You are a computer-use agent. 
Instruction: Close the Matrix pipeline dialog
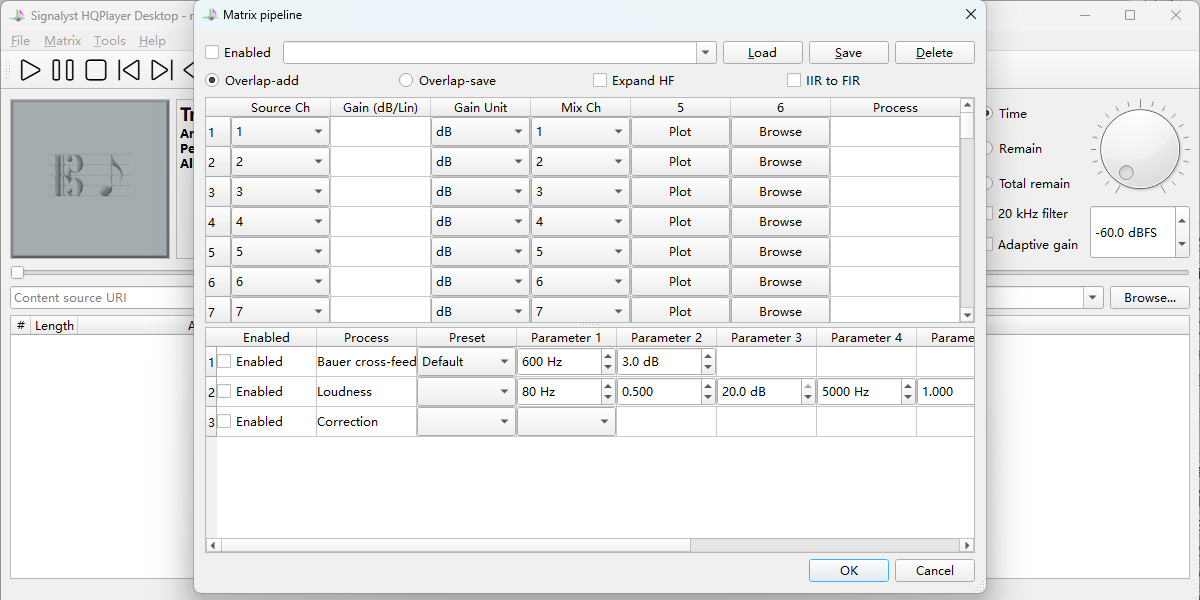970,15
